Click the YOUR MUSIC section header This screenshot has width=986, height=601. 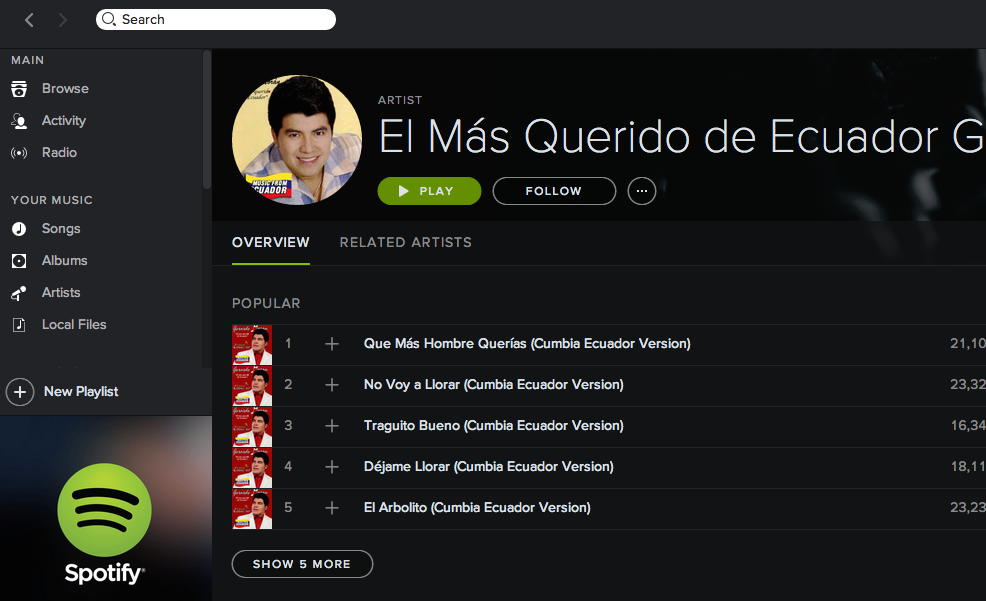52,200
